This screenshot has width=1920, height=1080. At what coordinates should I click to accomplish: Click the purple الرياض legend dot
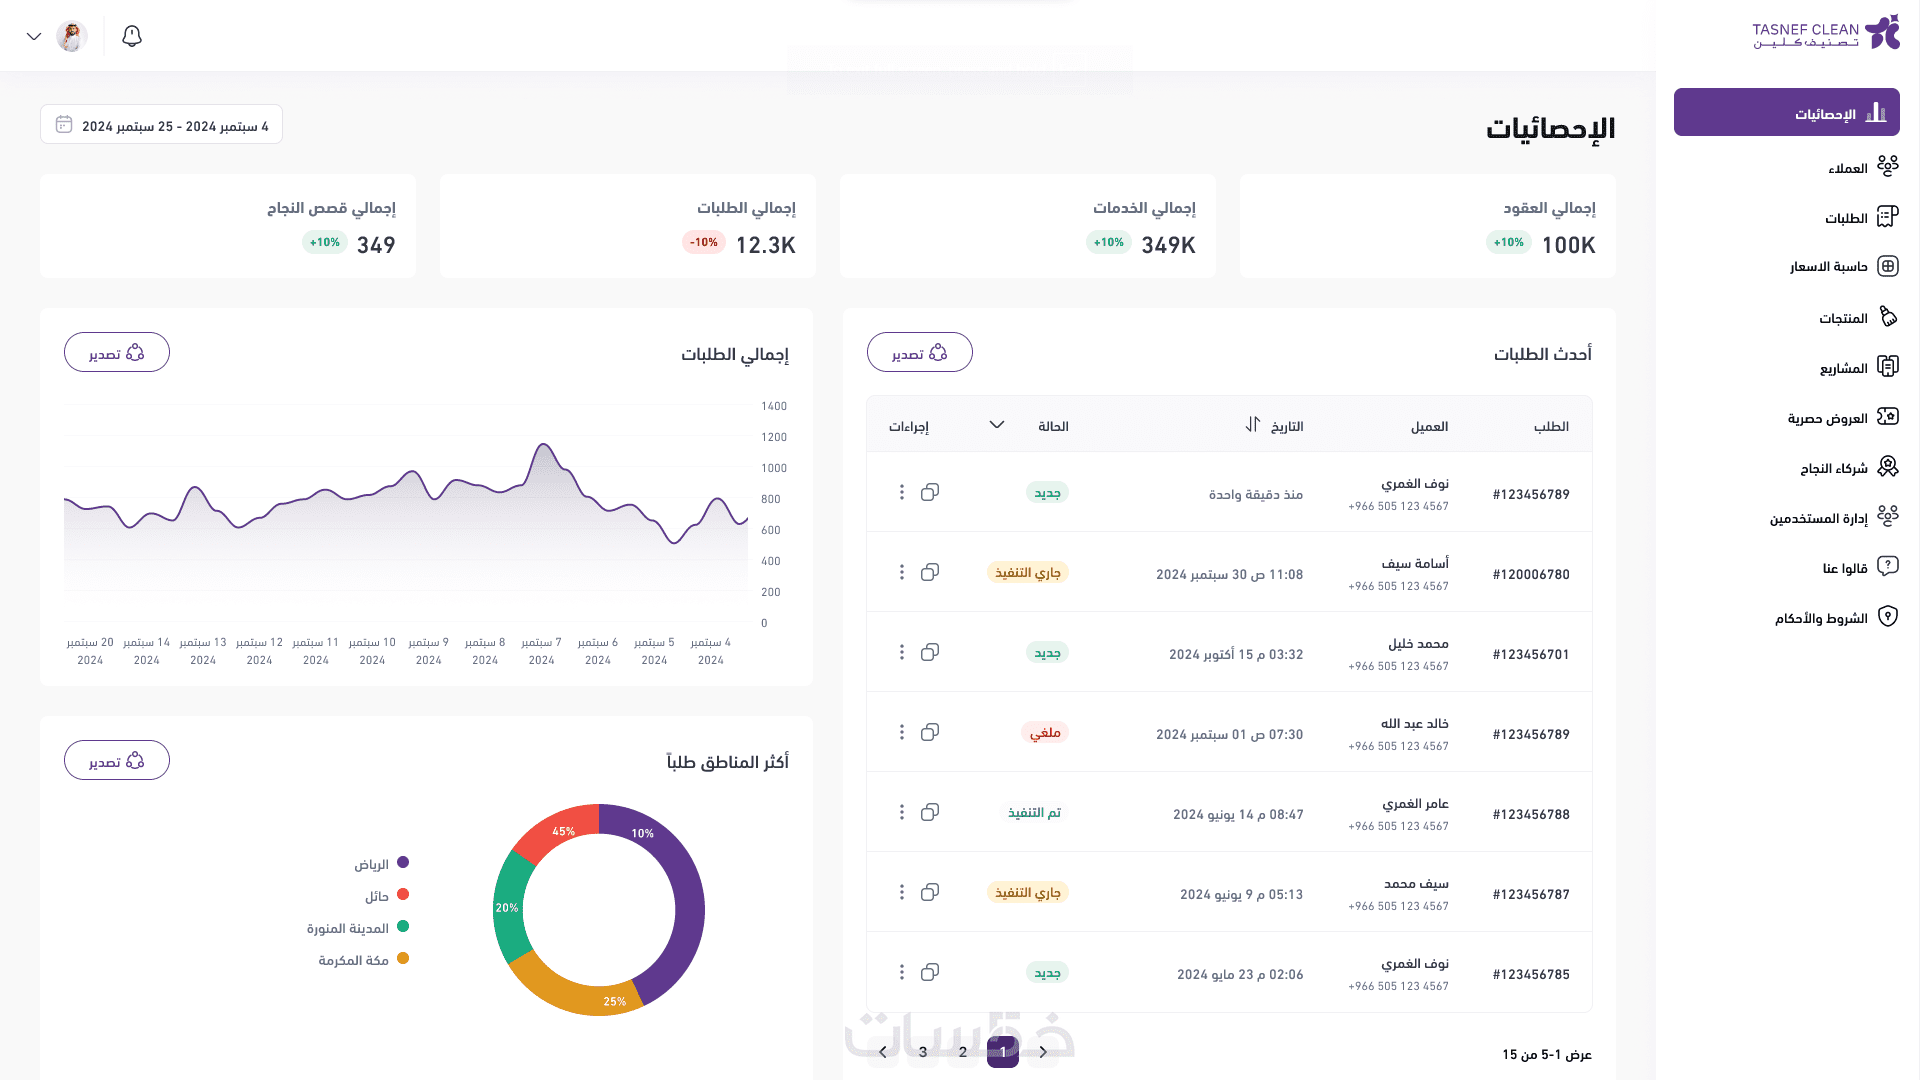[x=403, y=862]
